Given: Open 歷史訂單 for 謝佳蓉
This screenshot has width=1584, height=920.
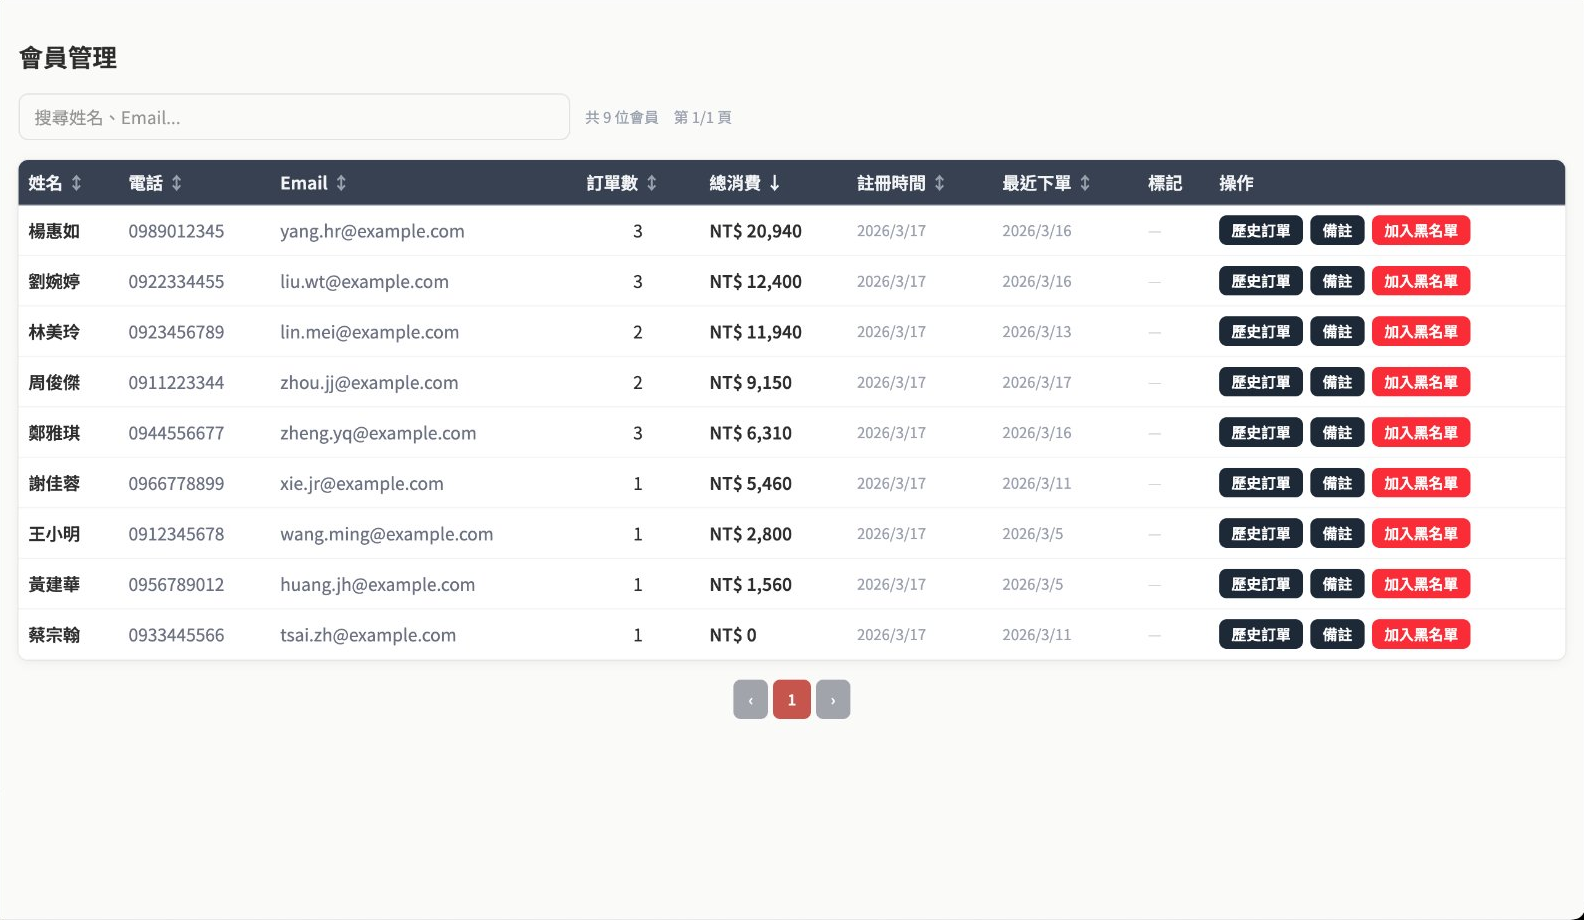Looking at the screenshot, I should 1260,483.
